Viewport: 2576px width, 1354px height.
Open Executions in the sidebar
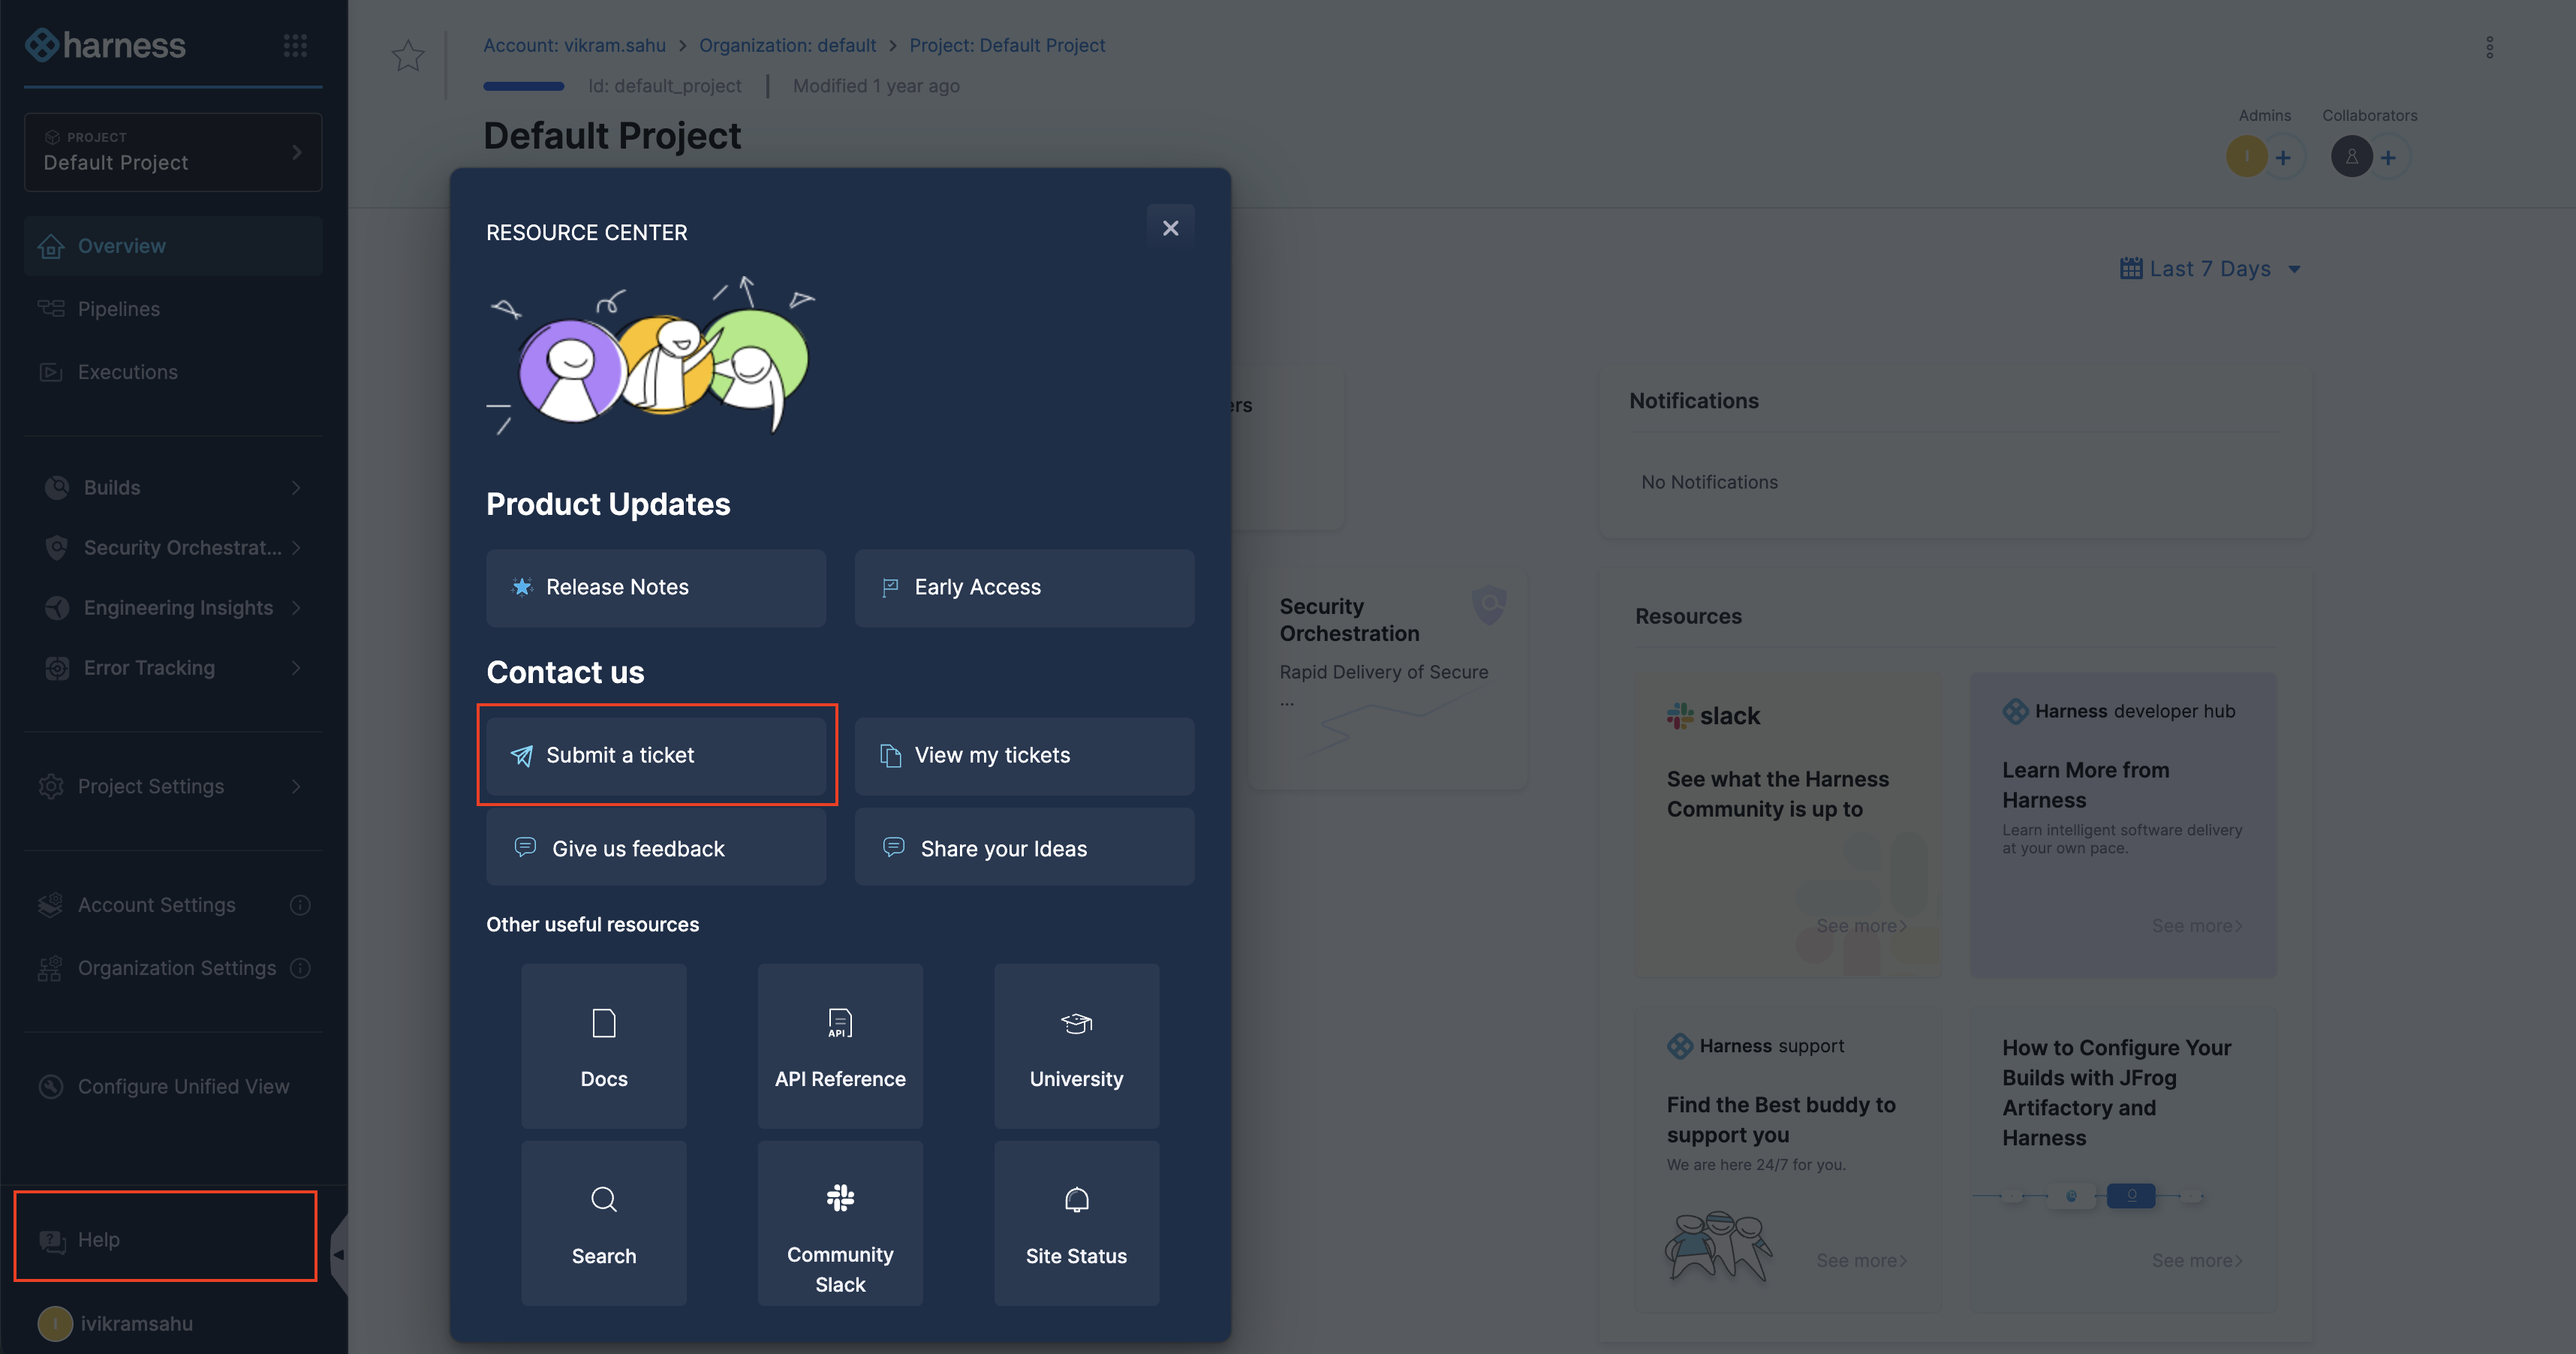point(127,372)
